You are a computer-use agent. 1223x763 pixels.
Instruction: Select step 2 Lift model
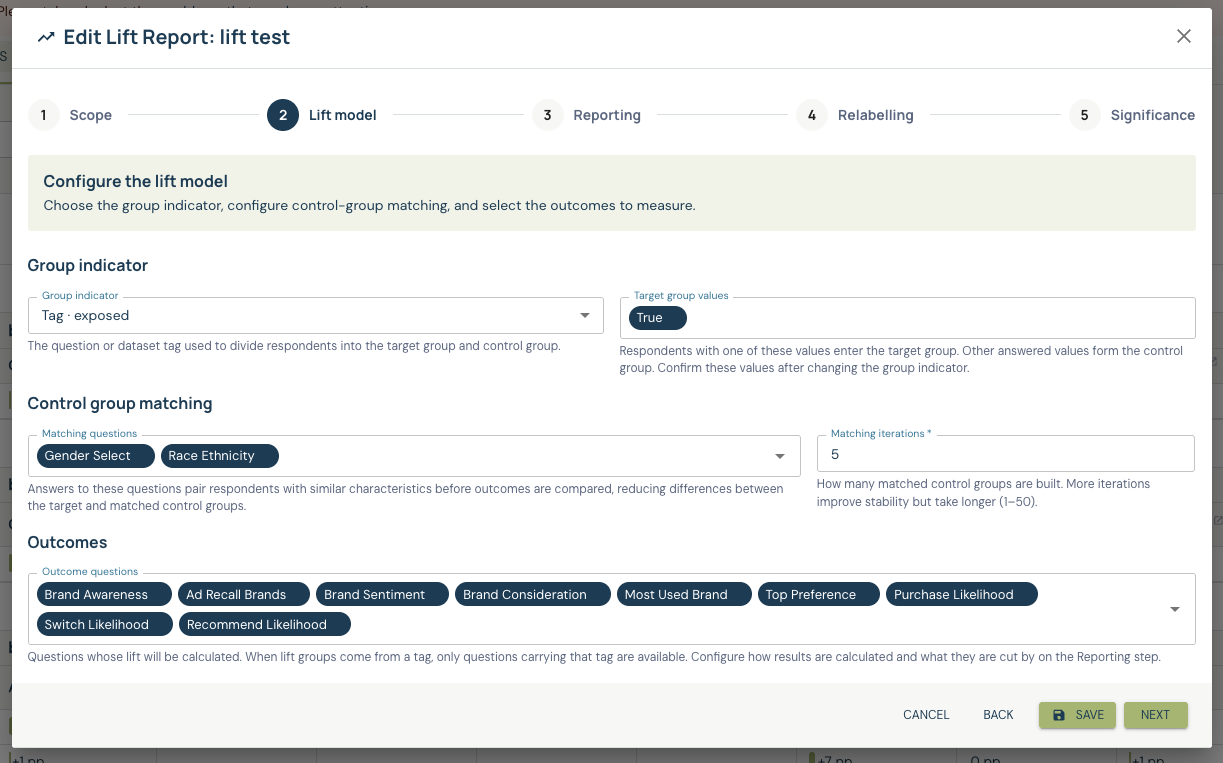point(322,115)
